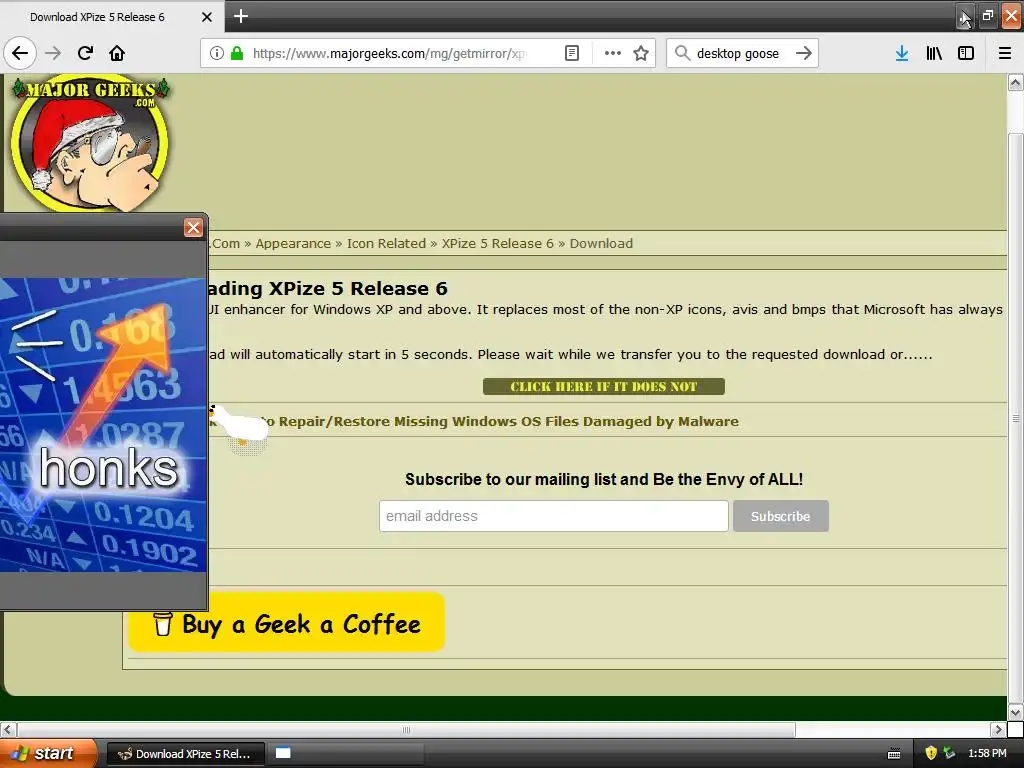Viewport: 1024px width, 768px height.
Task: Close the honks popup window
Action: (x=193, y=227)
